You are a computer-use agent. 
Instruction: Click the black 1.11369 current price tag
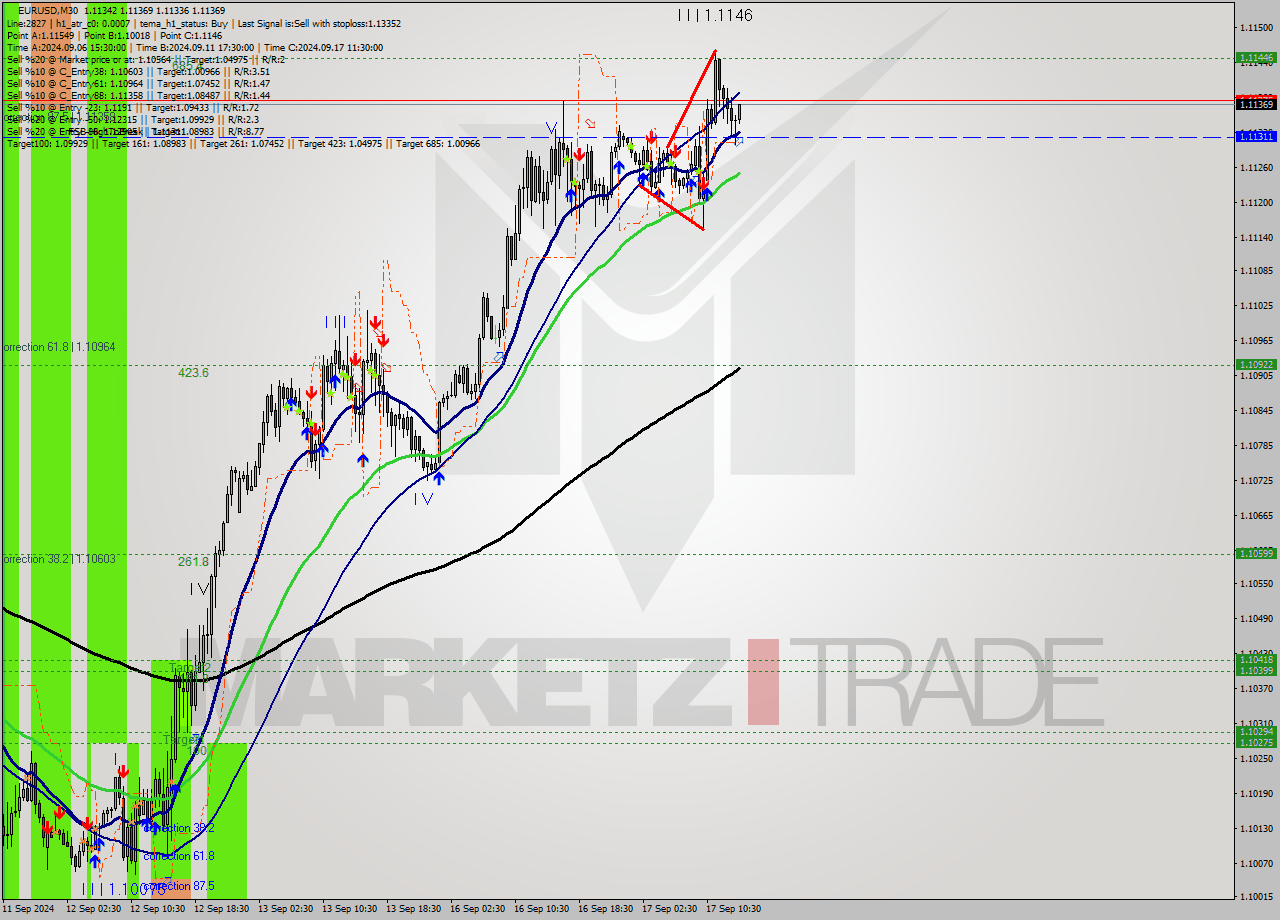point(1255,104)
